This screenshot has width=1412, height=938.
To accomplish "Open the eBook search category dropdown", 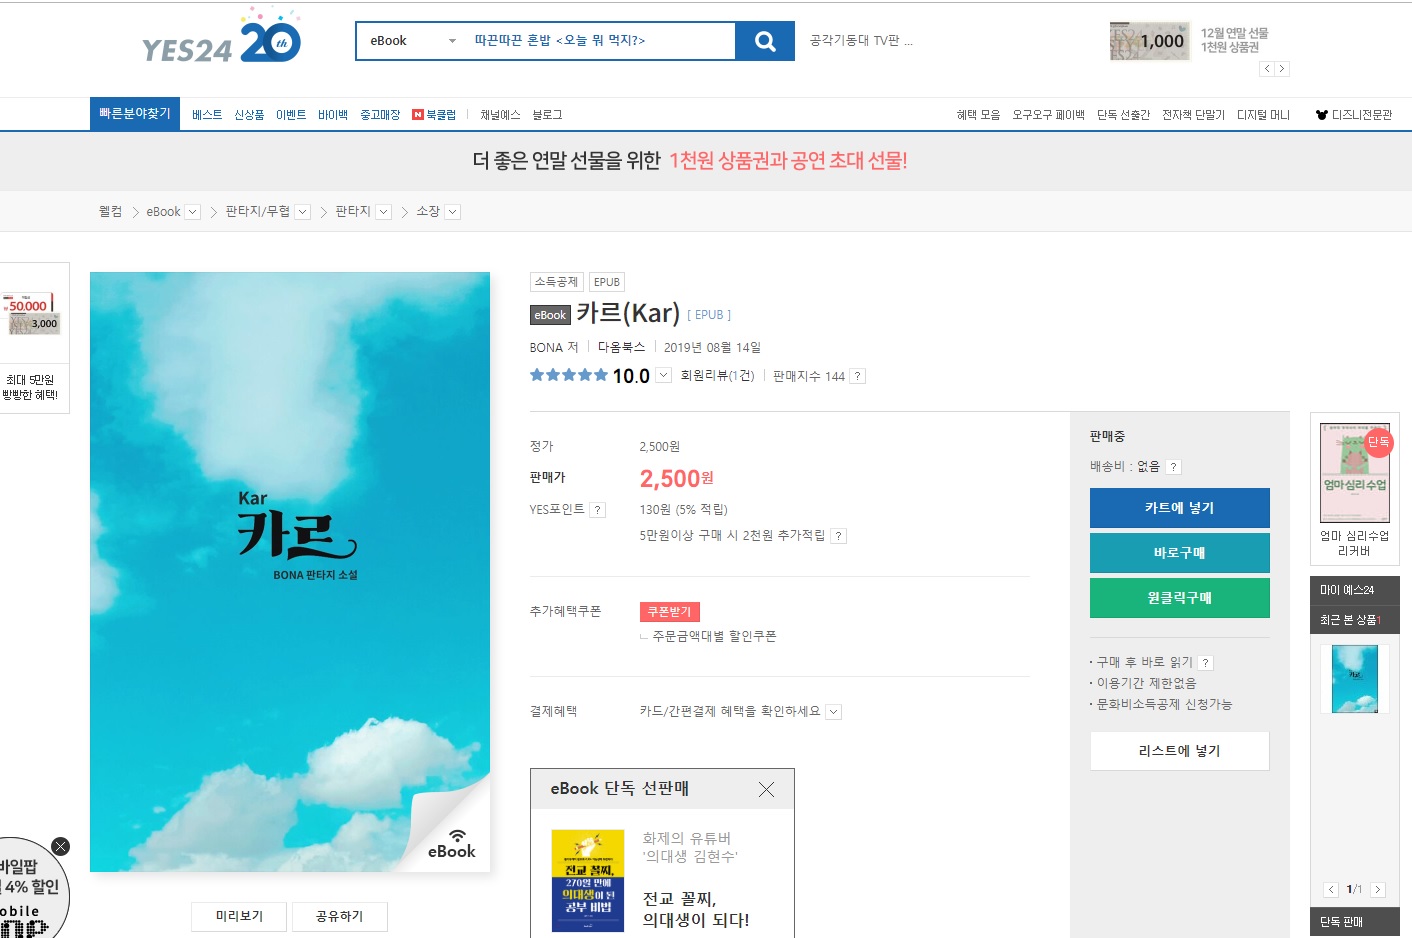I will click(412, 41).
